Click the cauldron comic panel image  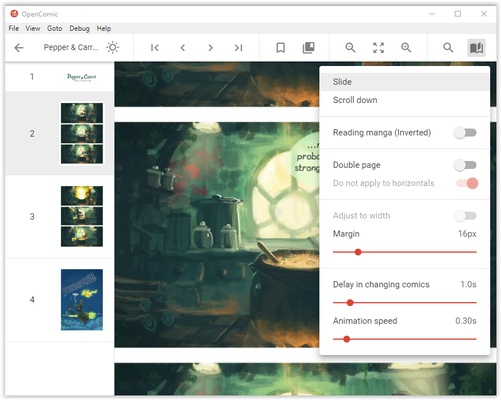(217, 235)
